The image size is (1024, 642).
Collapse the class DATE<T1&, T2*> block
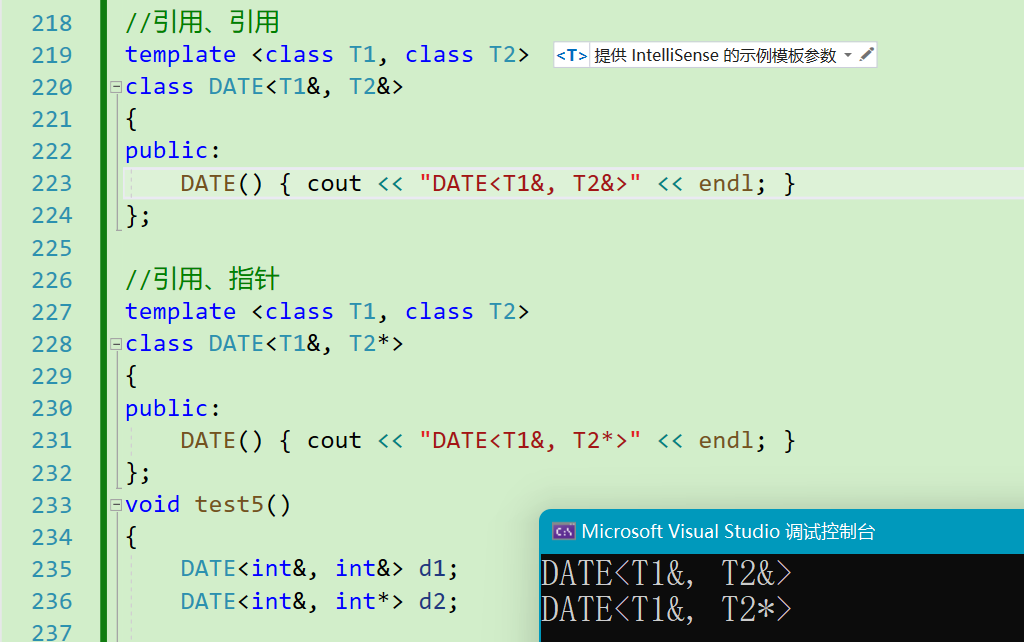point(116,344)
